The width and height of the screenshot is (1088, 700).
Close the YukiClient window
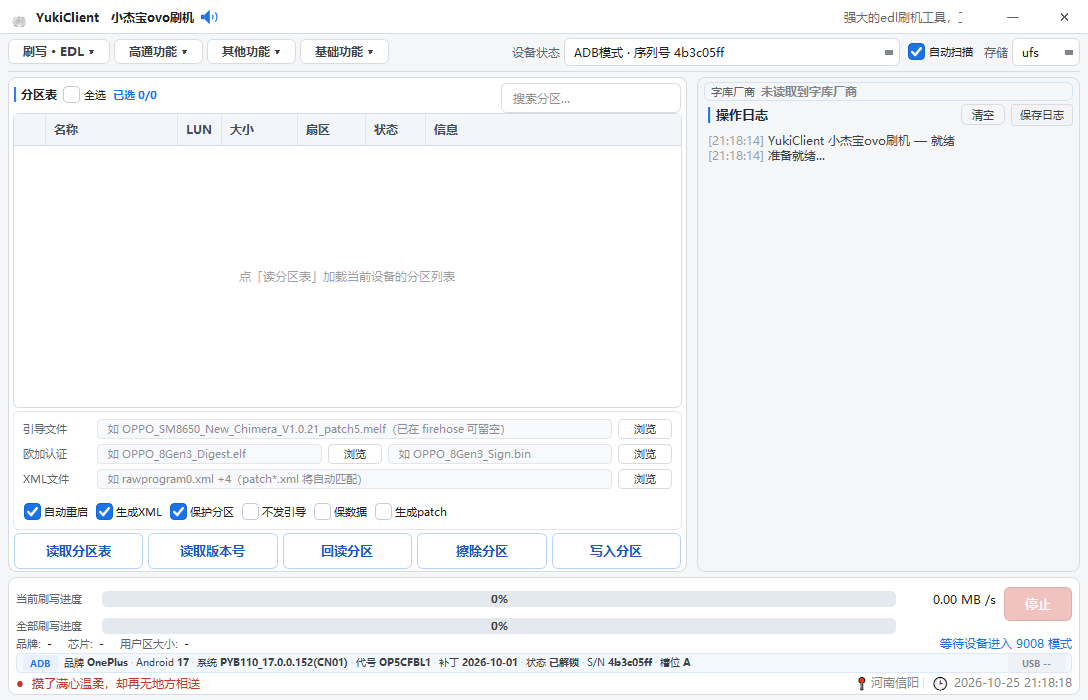tap(1064, 17)
